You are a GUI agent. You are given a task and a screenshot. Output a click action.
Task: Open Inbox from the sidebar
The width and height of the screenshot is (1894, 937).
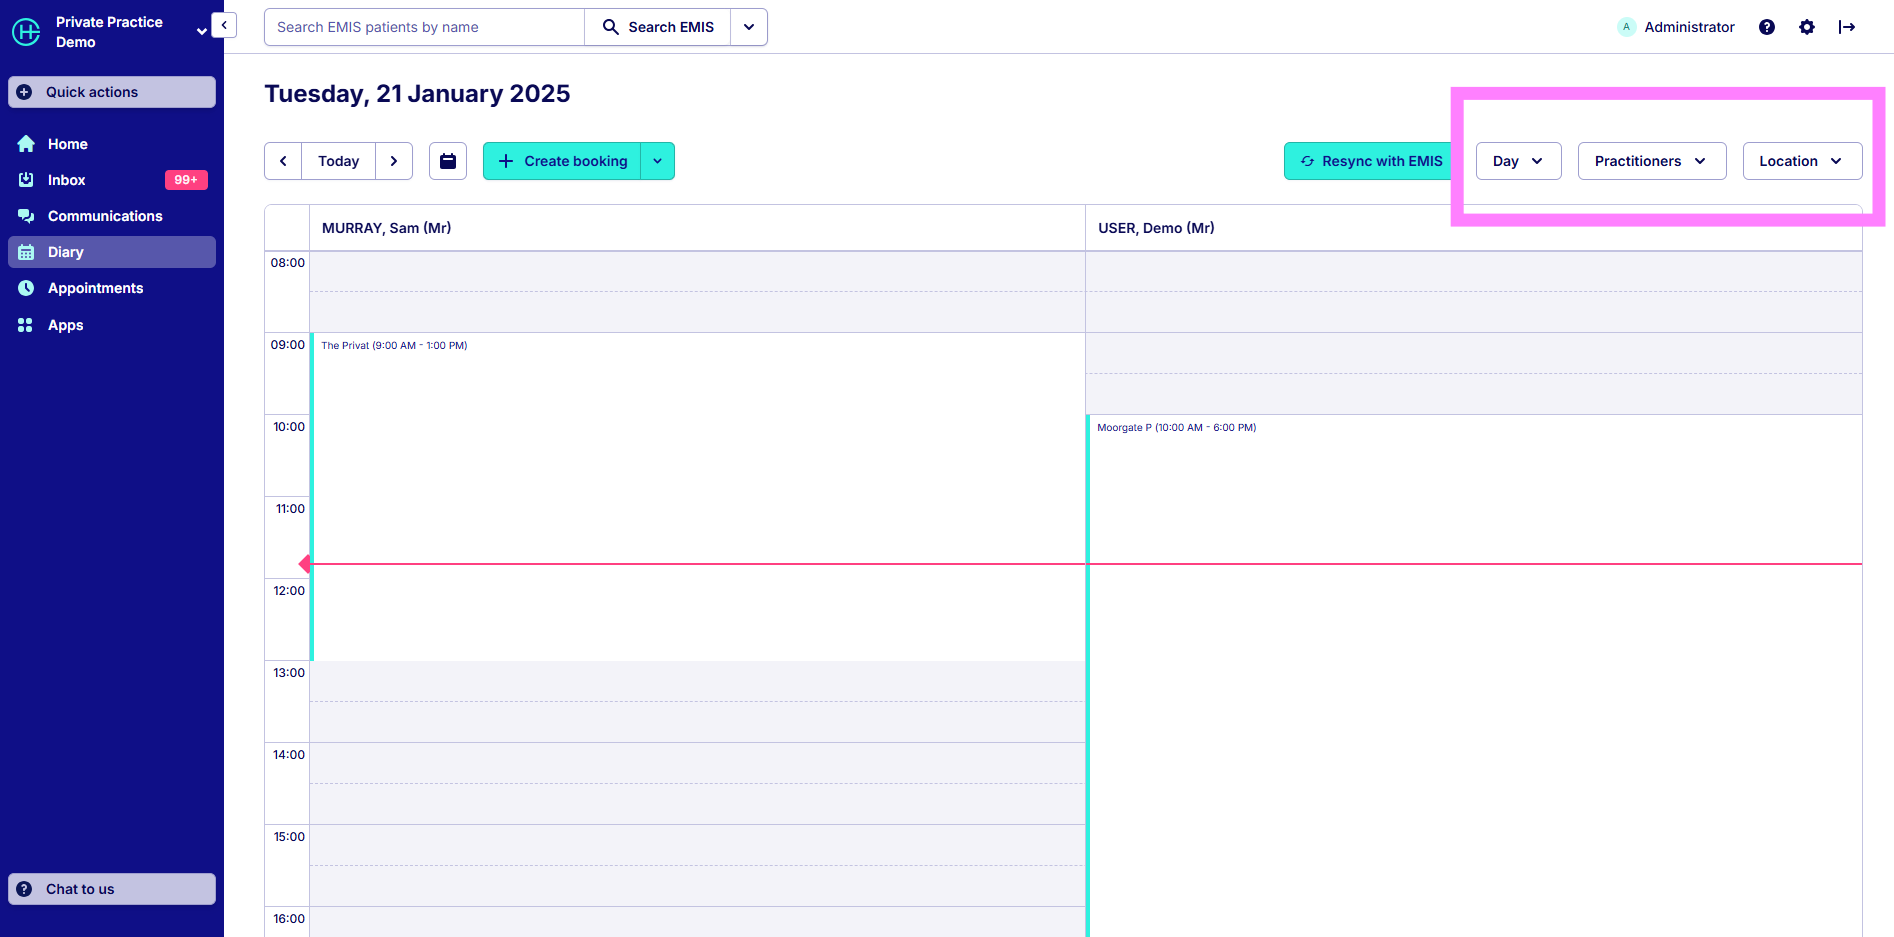(67, 180)
